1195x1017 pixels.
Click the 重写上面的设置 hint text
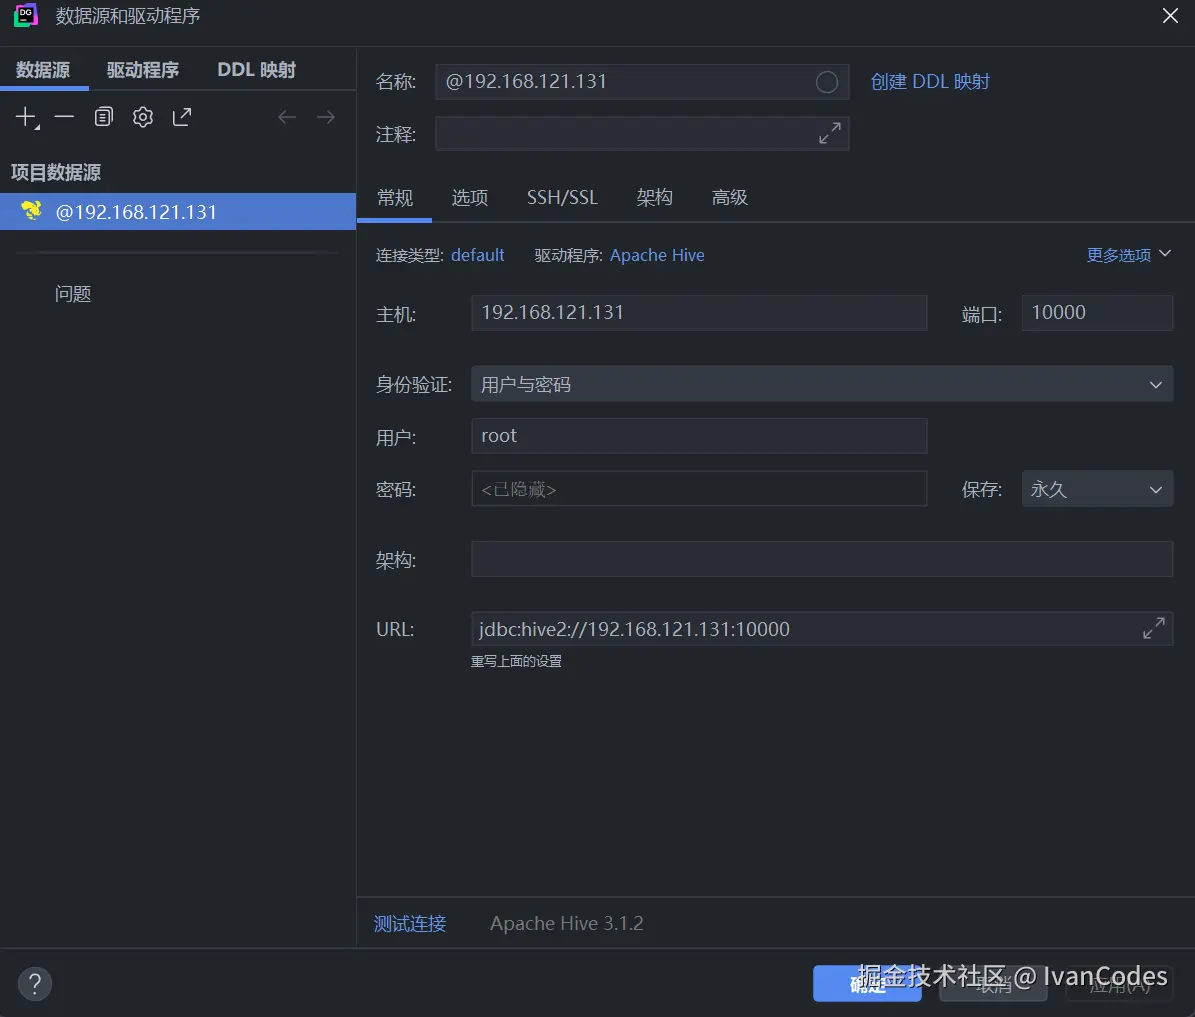(x=516, y=661)
